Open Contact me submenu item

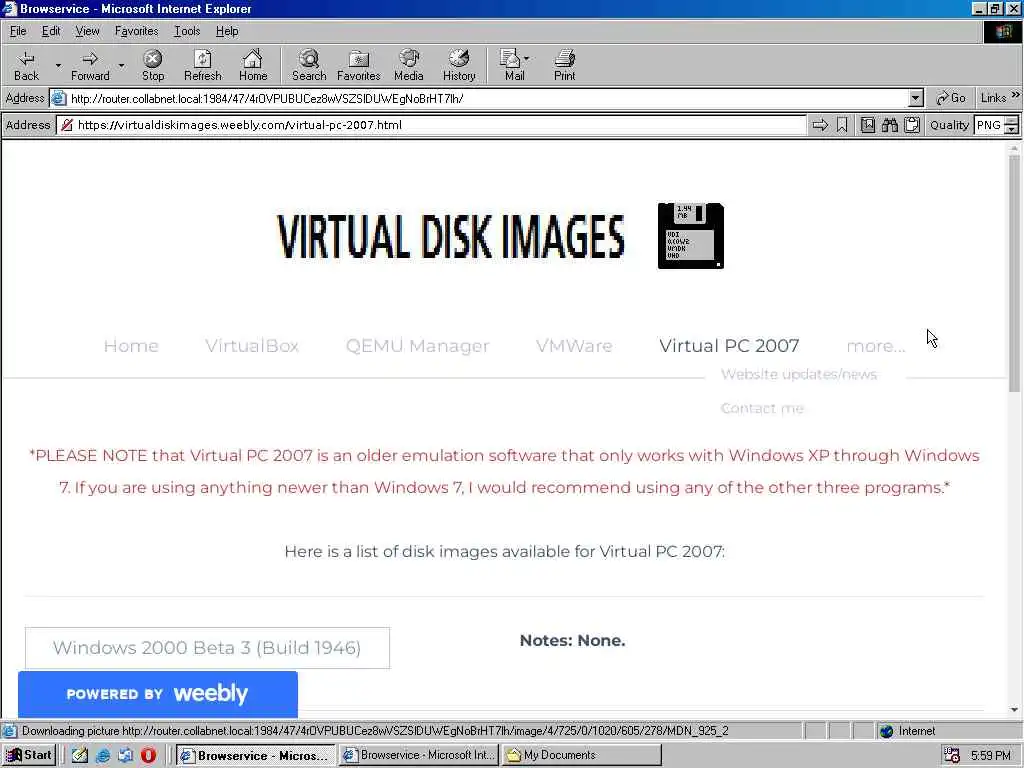(762, 408)
